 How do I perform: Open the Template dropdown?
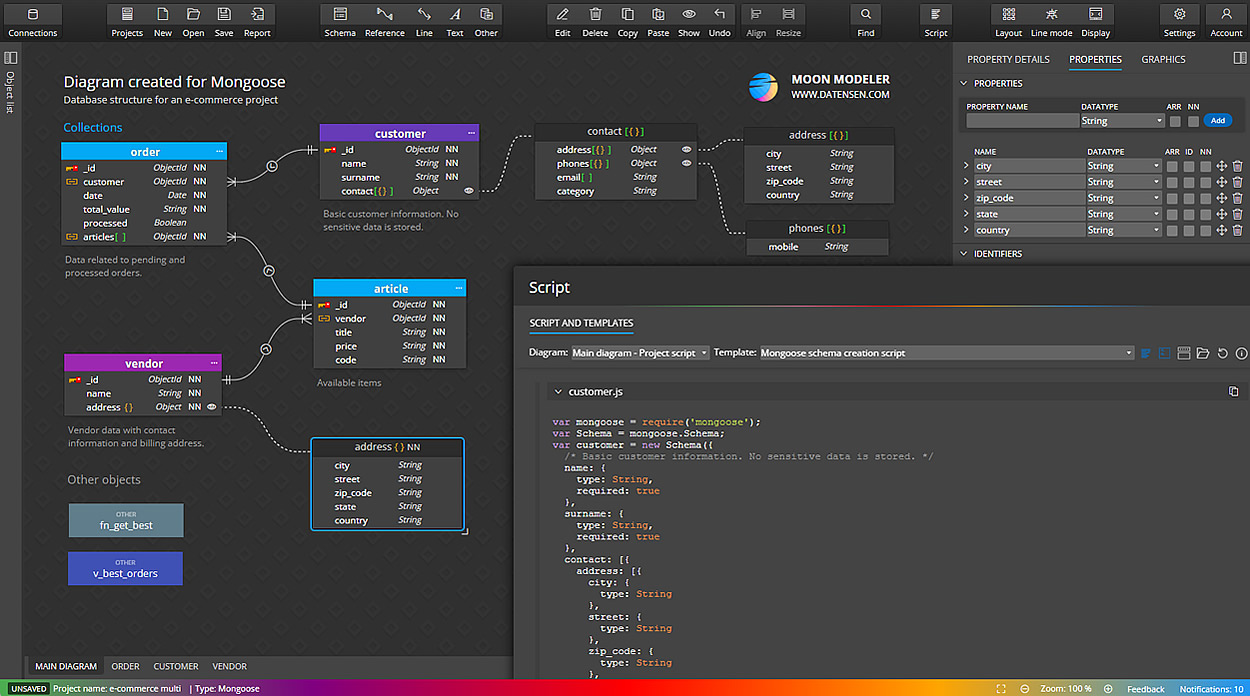point(947,353)
